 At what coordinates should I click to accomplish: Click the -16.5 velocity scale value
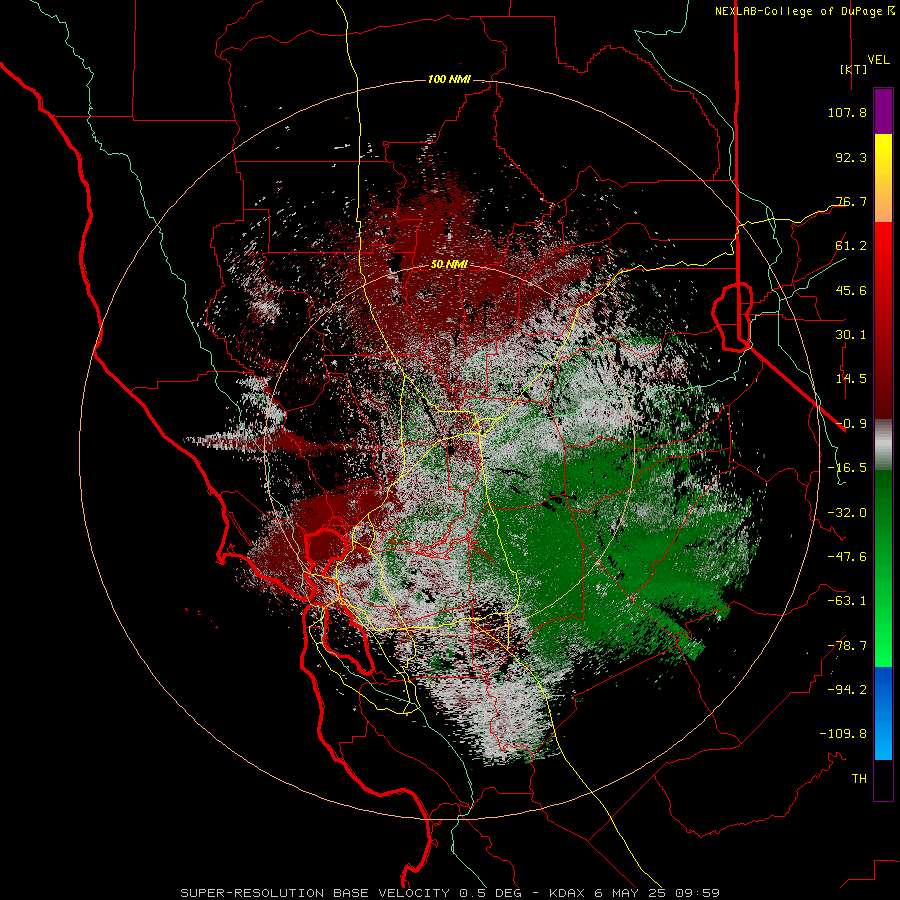(847, 468)
